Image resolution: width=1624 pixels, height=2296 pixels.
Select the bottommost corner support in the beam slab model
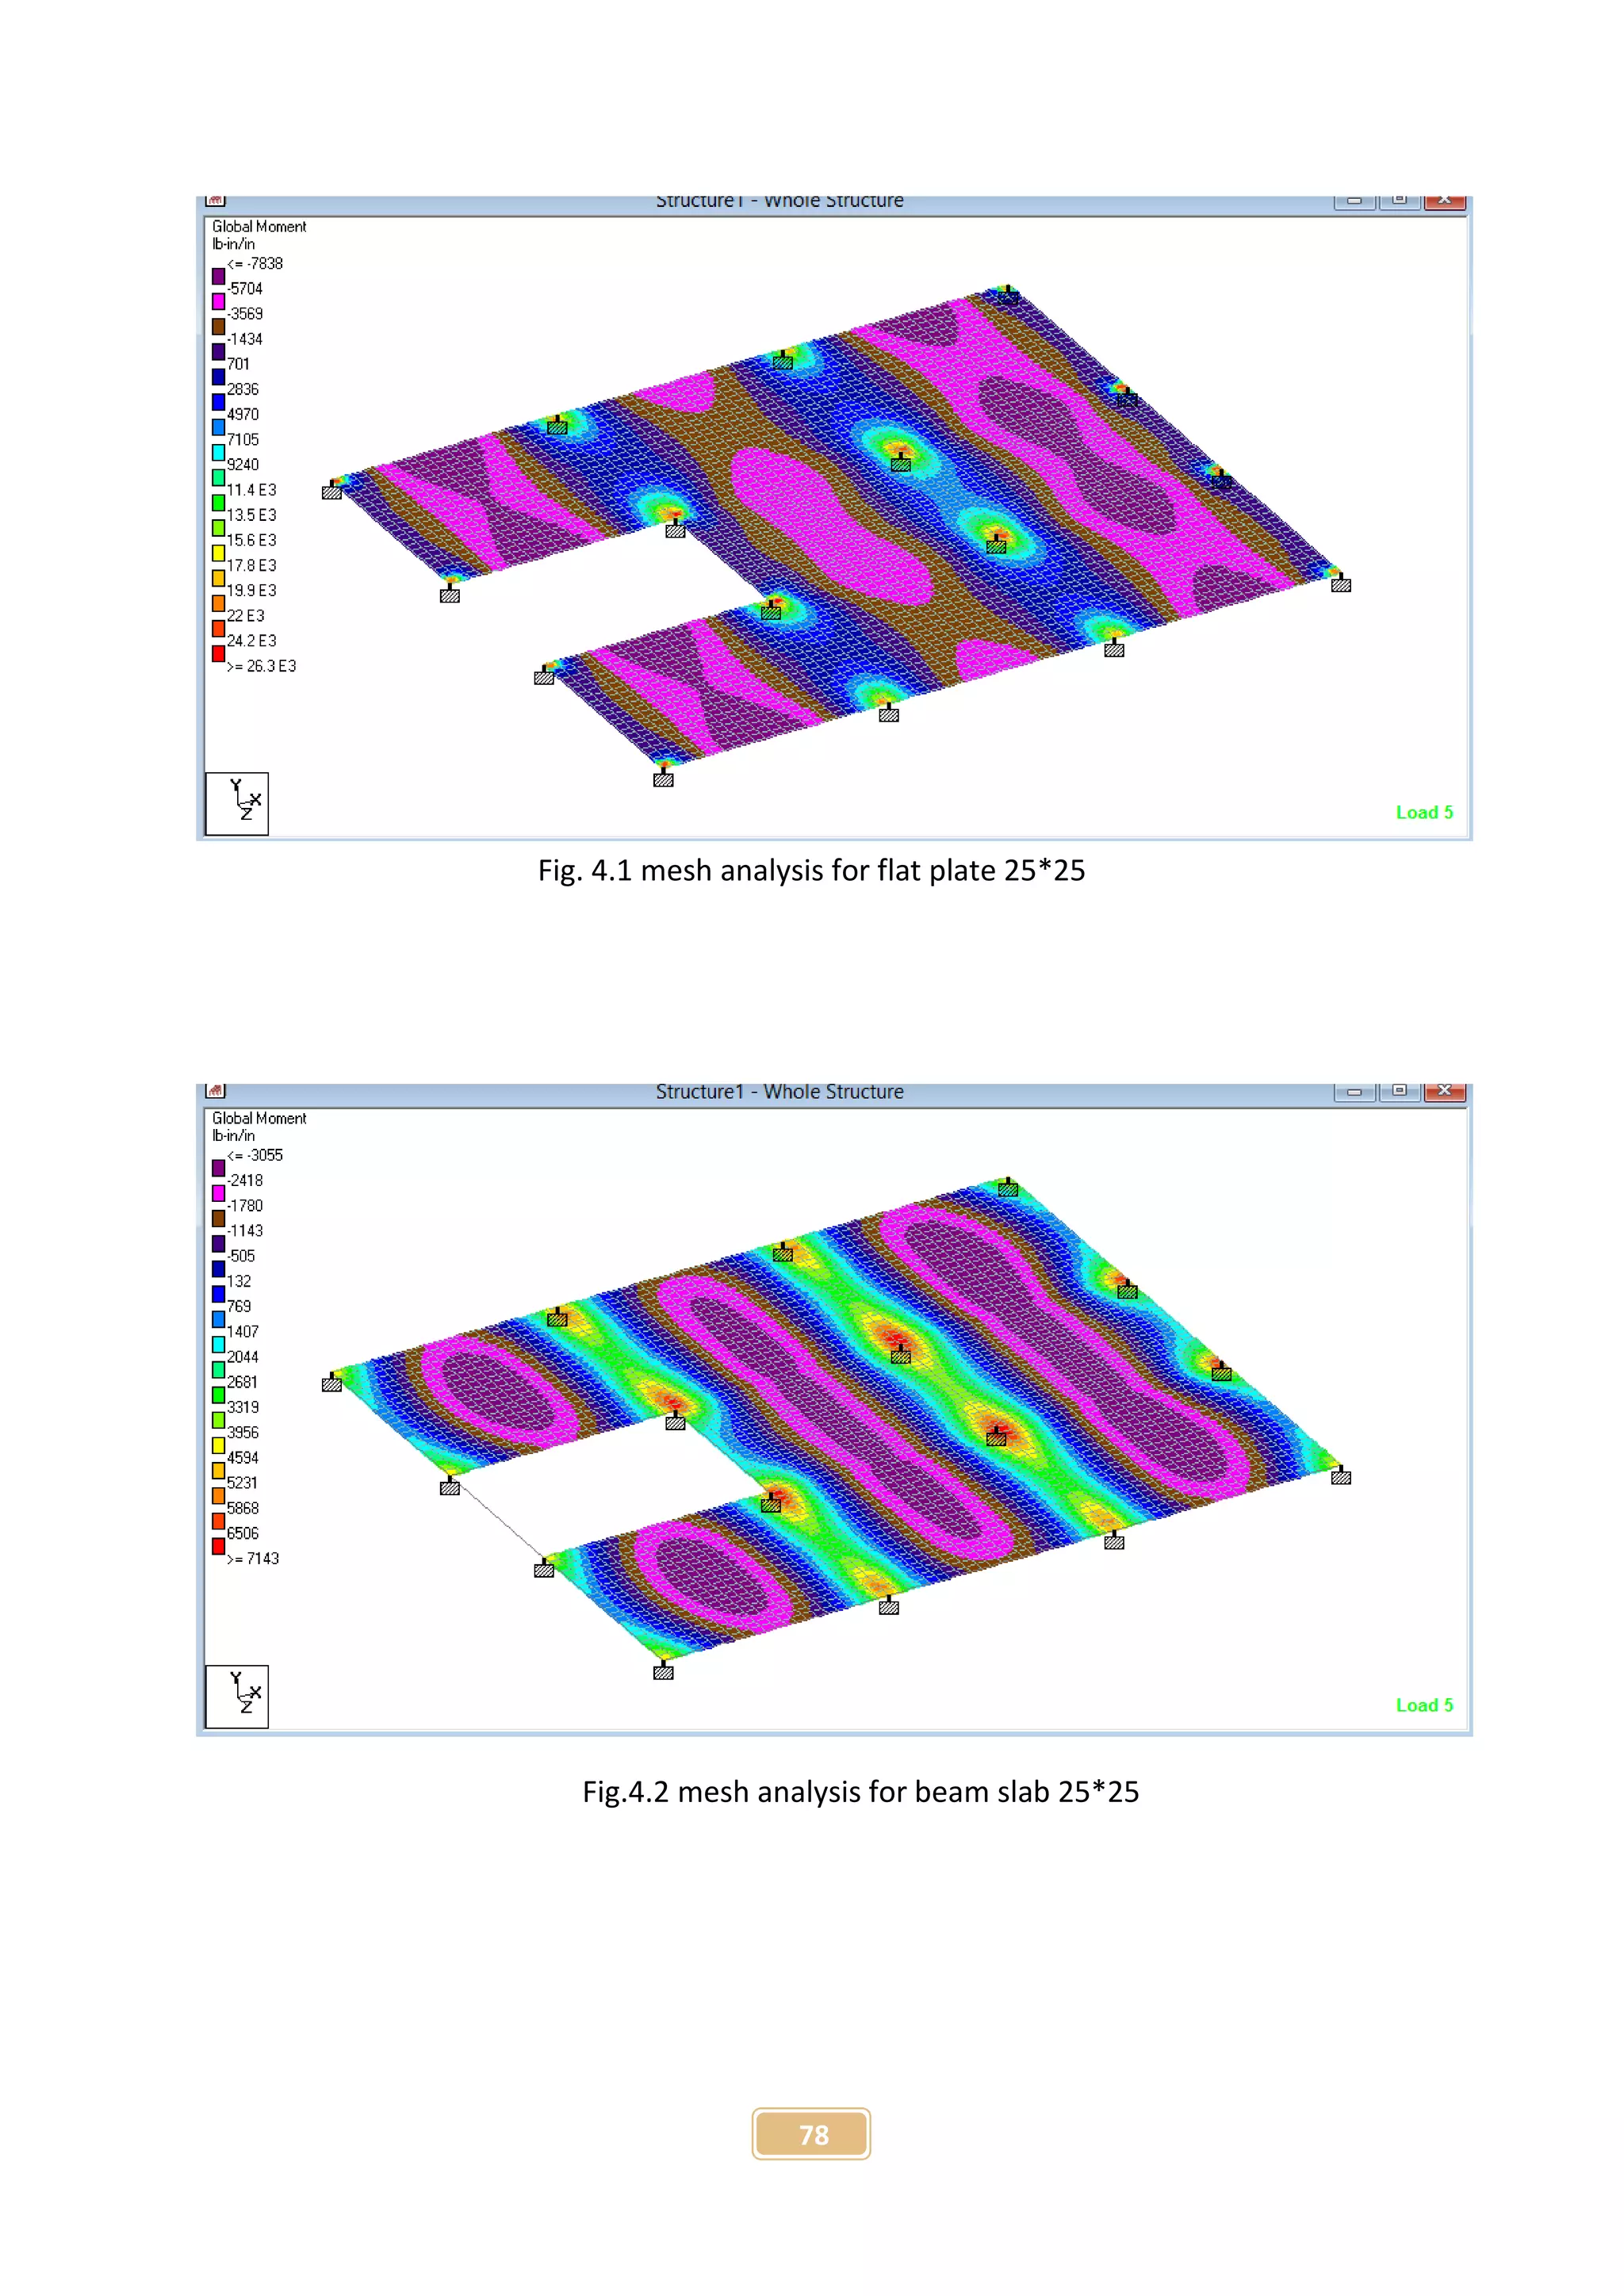[663, 1673]
